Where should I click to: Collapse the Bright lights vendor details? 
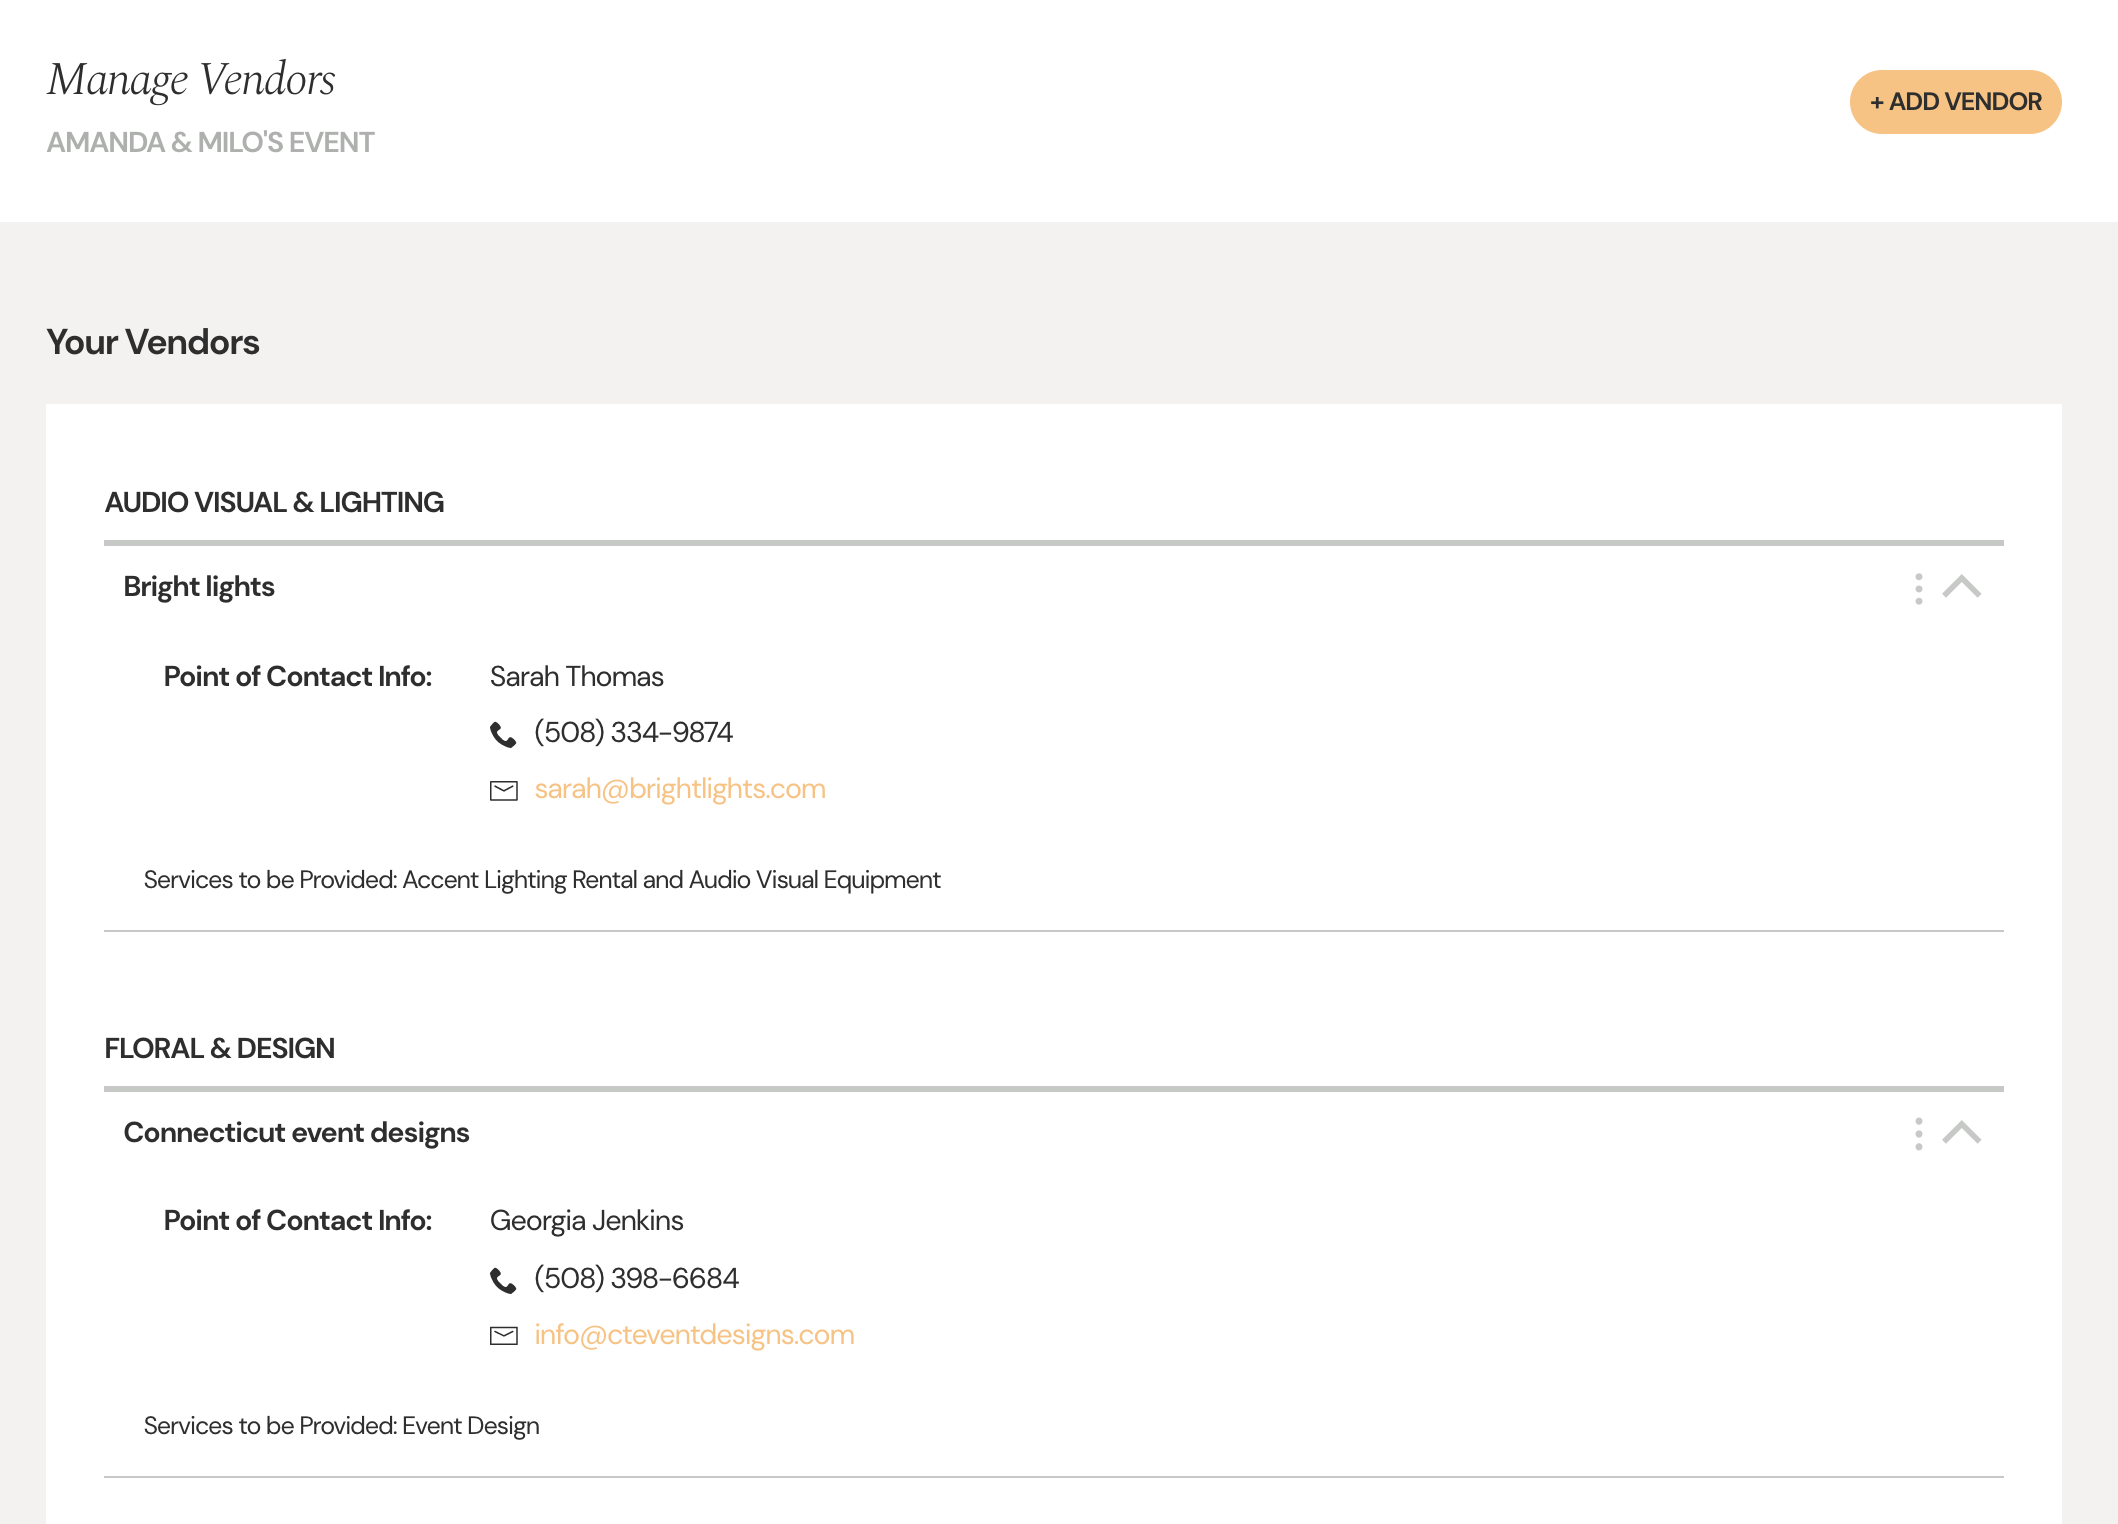(1961, 587)
